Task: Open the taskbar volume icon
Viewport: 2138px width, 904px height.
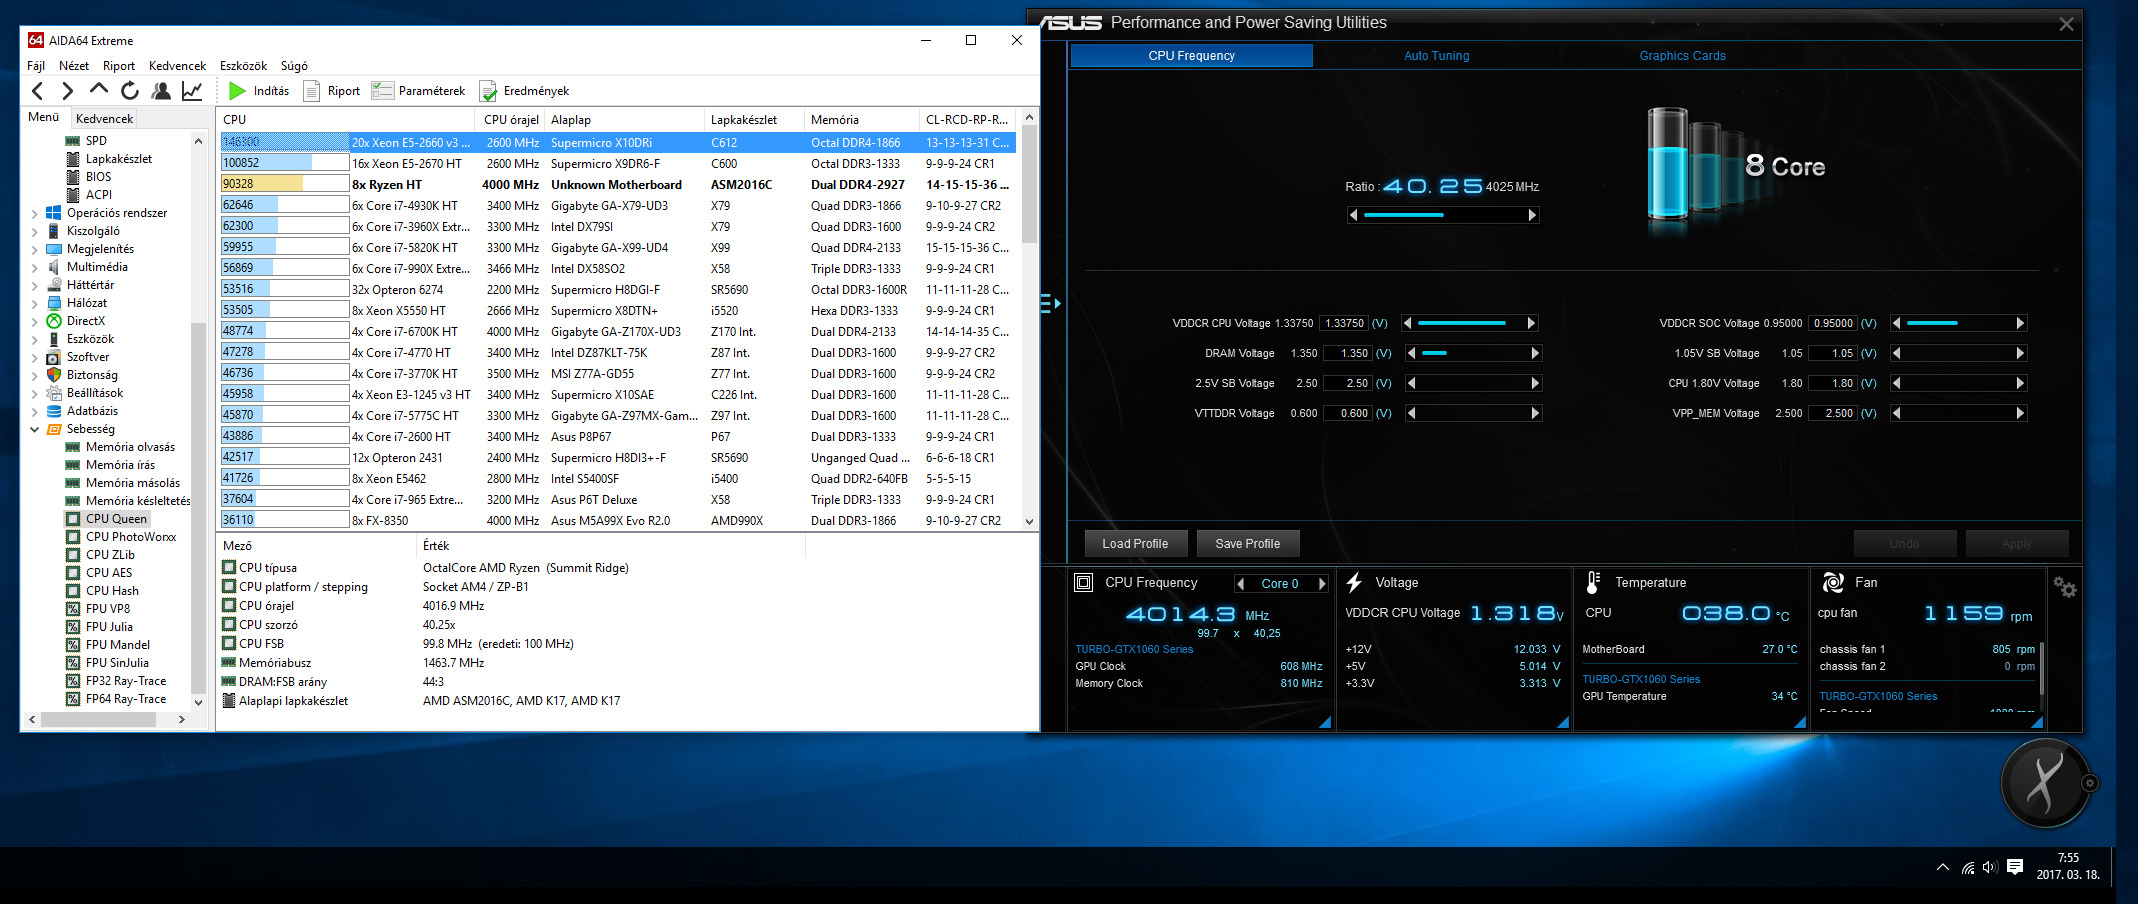Action: [1990, 867]
